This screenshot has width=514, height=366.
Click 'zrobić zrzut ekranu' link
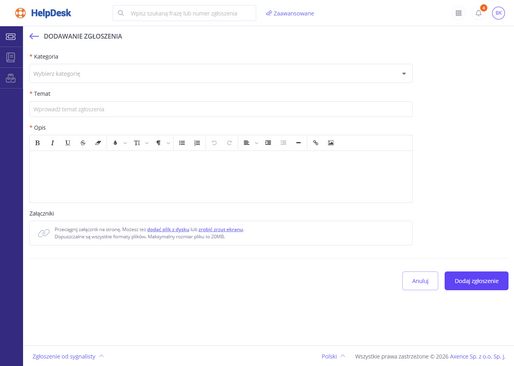pyautogui.click(x=221, y=229)
